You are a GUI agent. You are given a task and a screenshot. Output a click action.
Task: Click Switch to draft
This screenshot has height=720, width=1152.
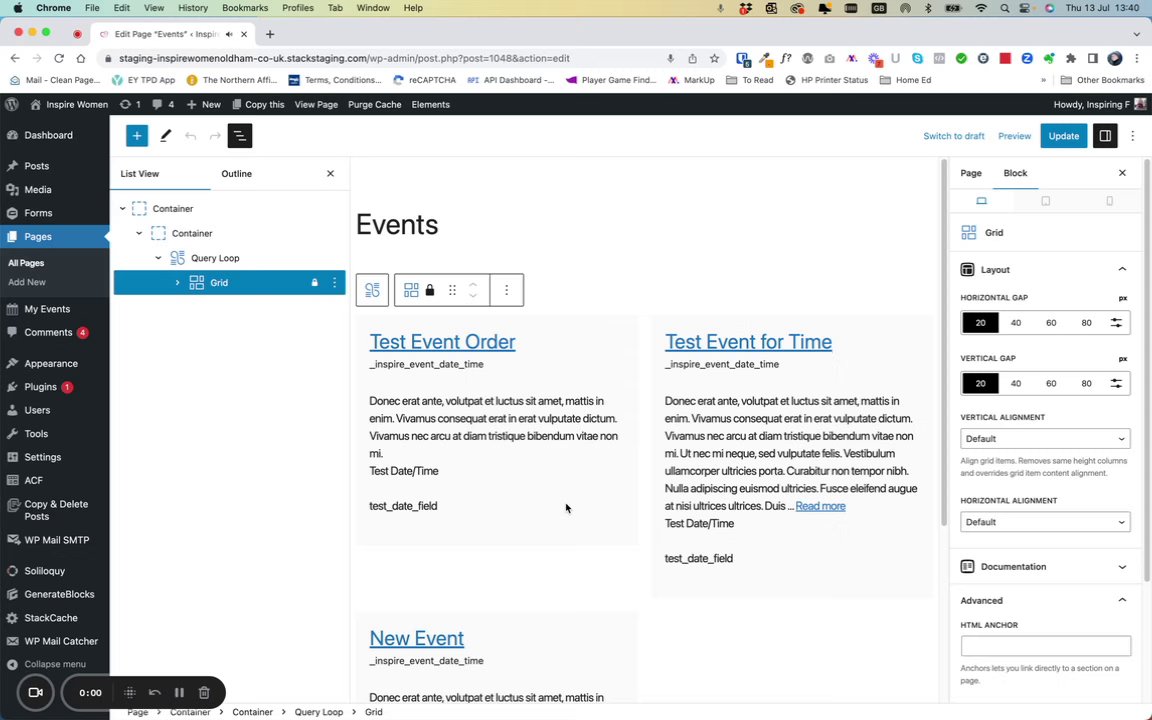[x=954, y=136]
